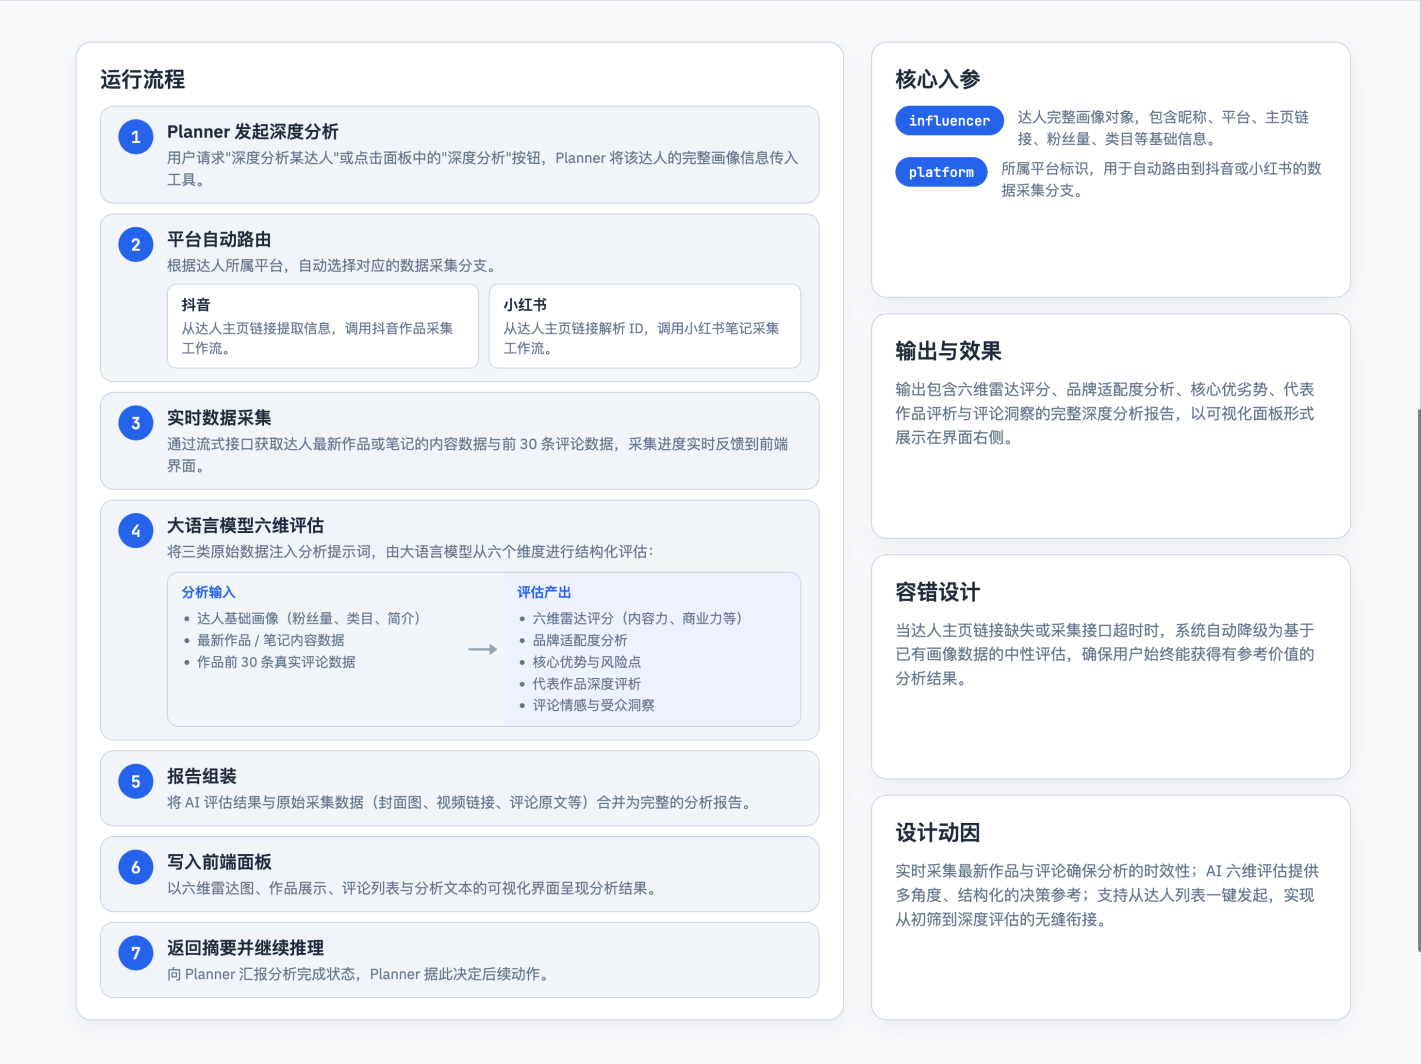
Task: Click the arrow between 分析输入 and 评估产出
Action: 482,648
